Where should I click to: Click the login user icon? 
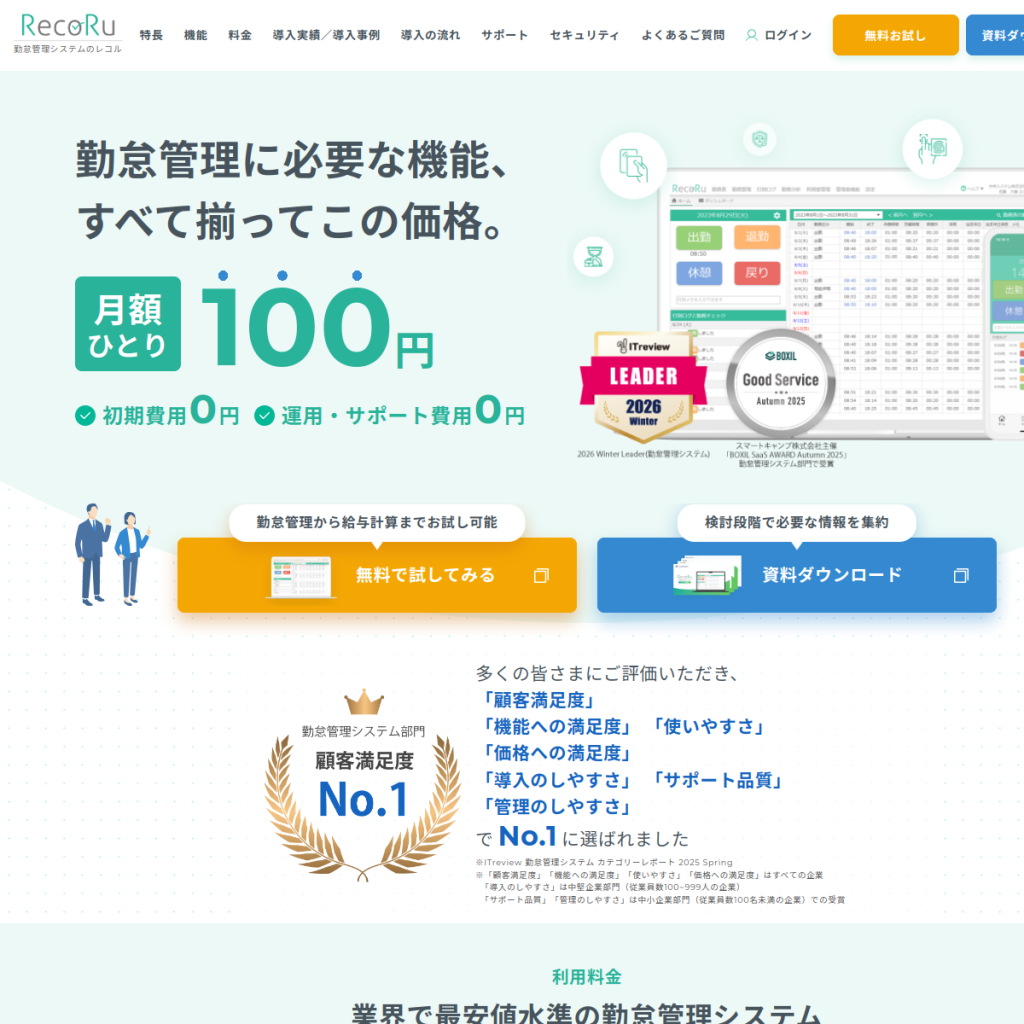pos(752,35)
